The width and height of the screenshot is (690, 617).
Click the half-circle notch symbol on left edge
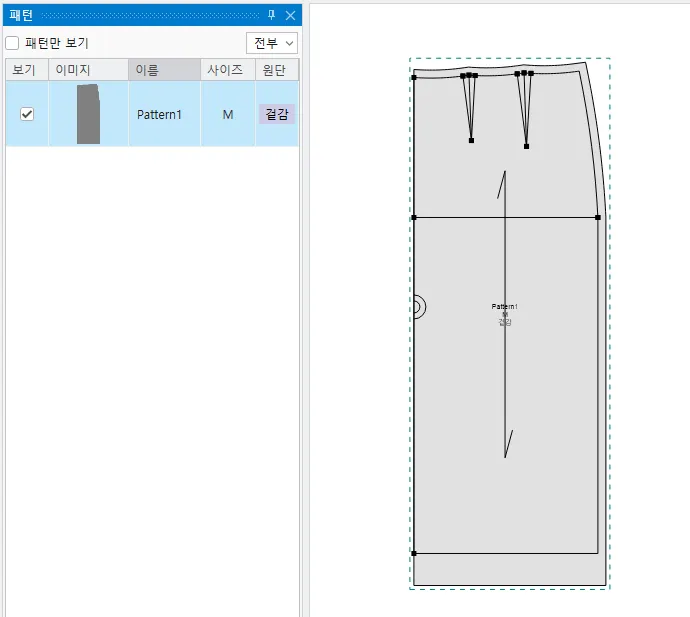tap(420, 307)
